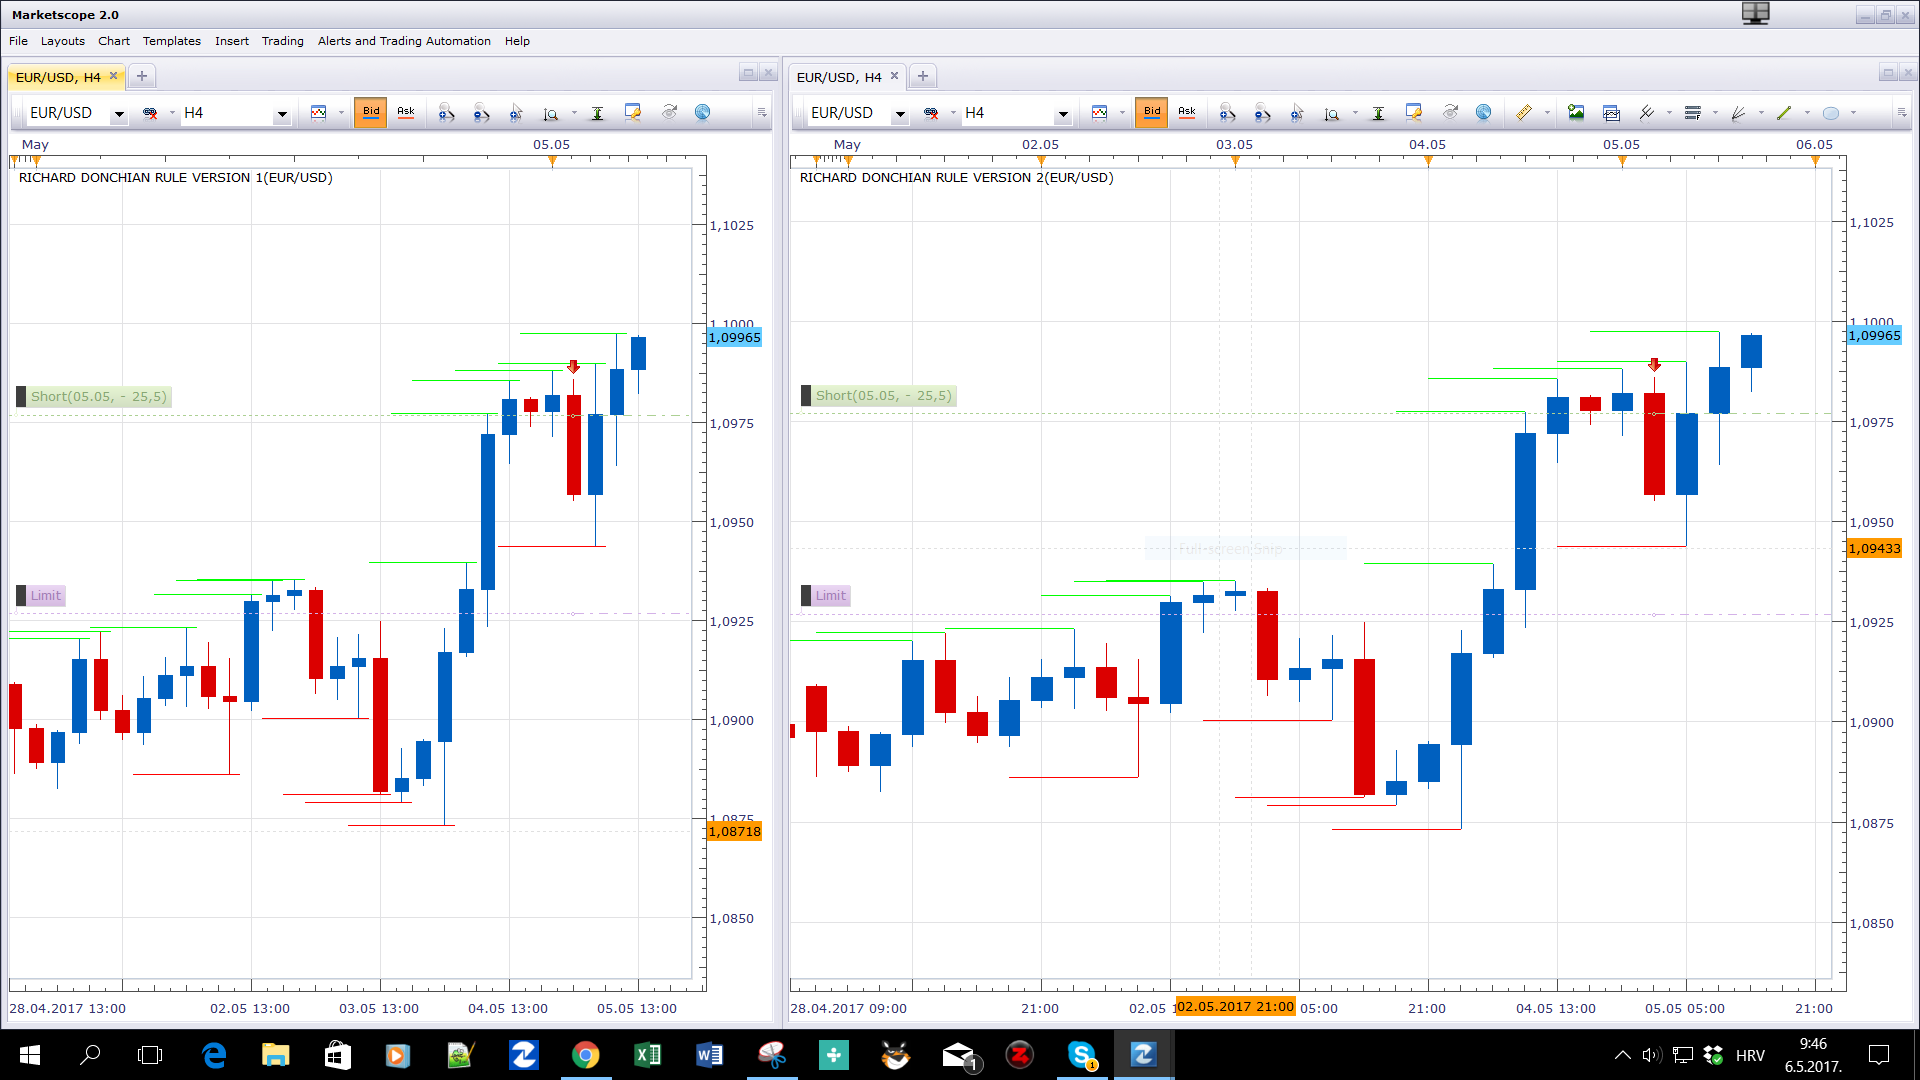Select the ruler measure tool in right toolbar

pyautogui.click(x=1523, y=113)
